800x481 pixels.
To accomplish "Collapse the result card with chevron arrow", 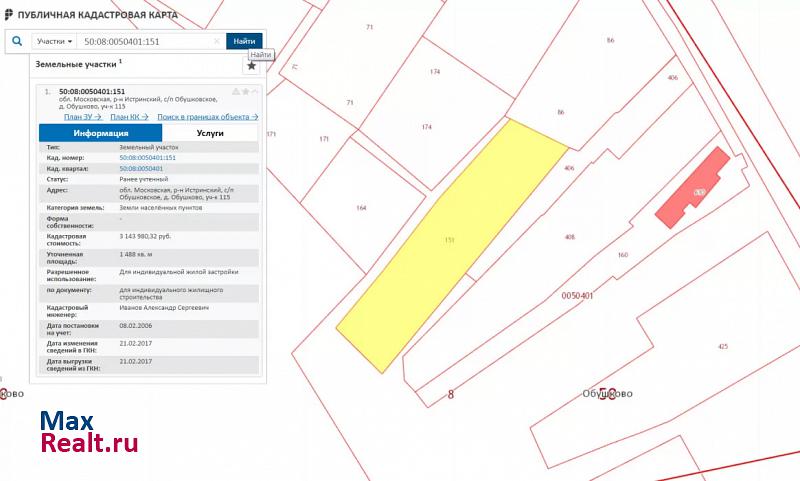I will 255,91.
